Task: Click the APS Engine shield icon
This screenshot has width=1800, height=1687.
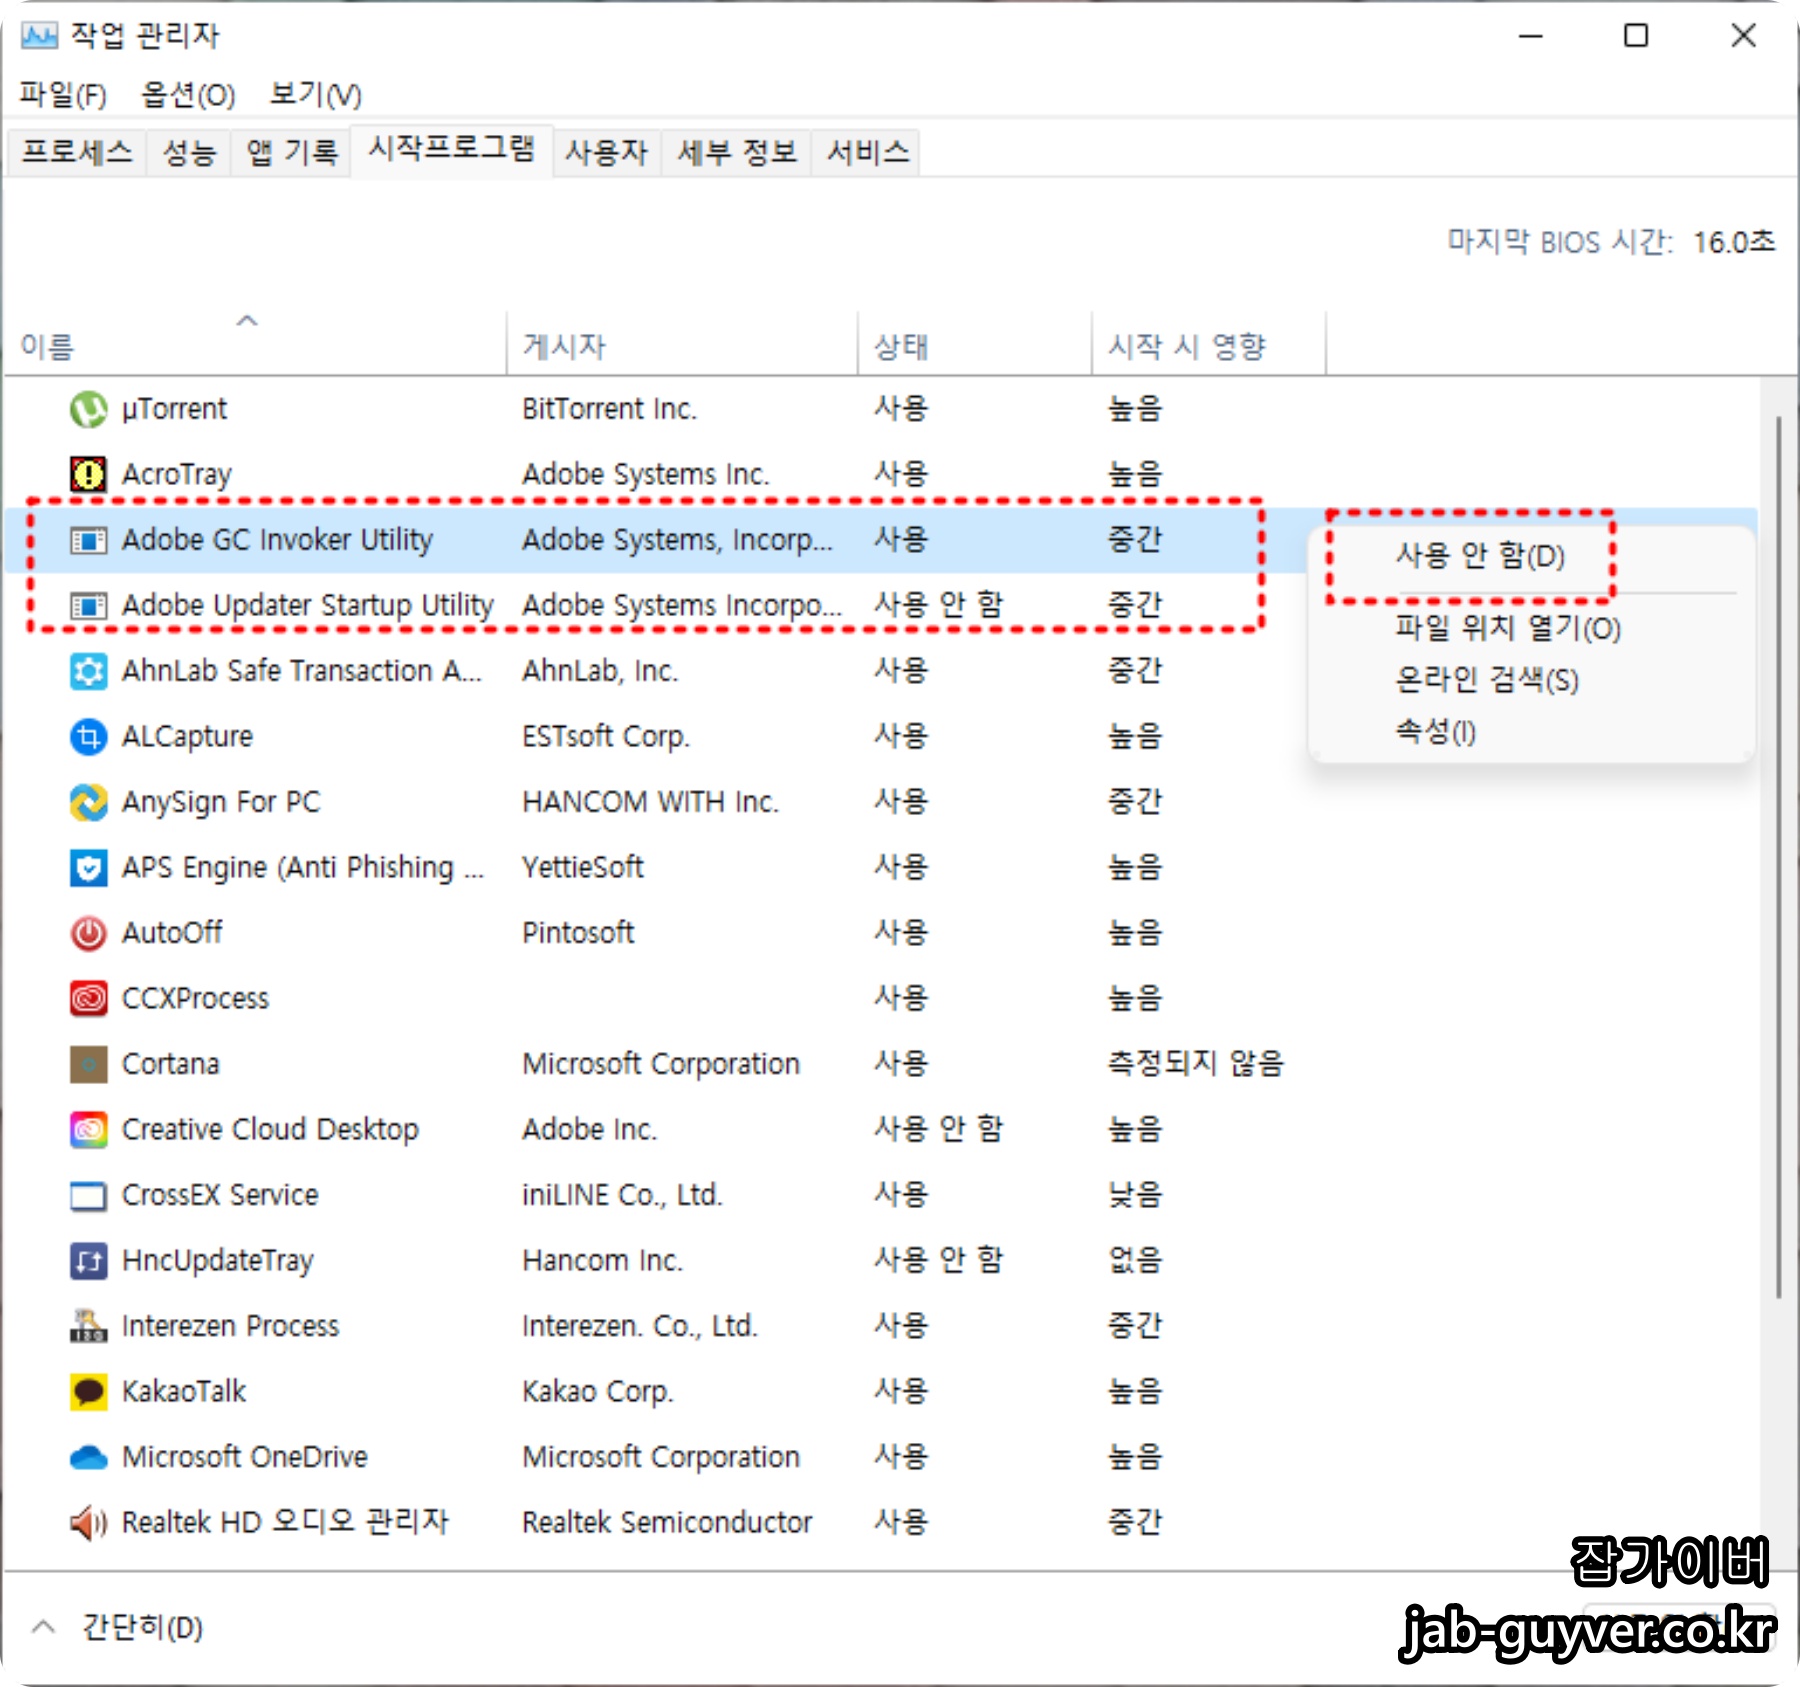Action: (x=88, y=868)
